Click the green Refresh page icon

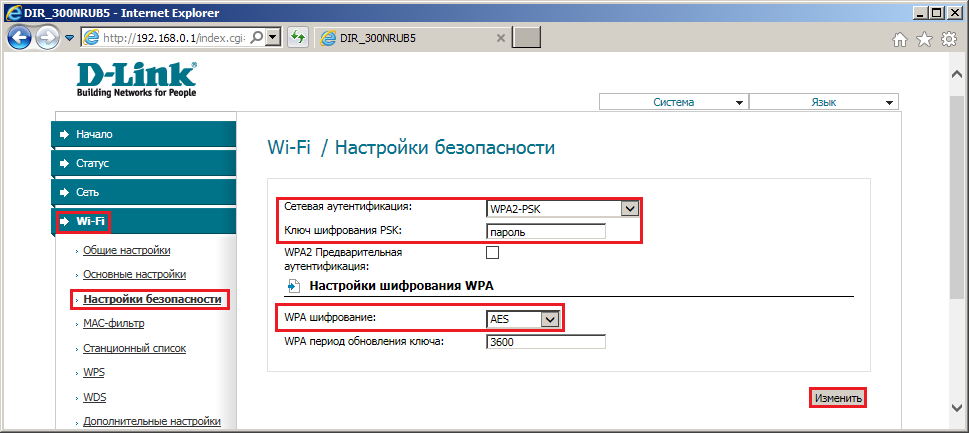click(x=298, y=38)
